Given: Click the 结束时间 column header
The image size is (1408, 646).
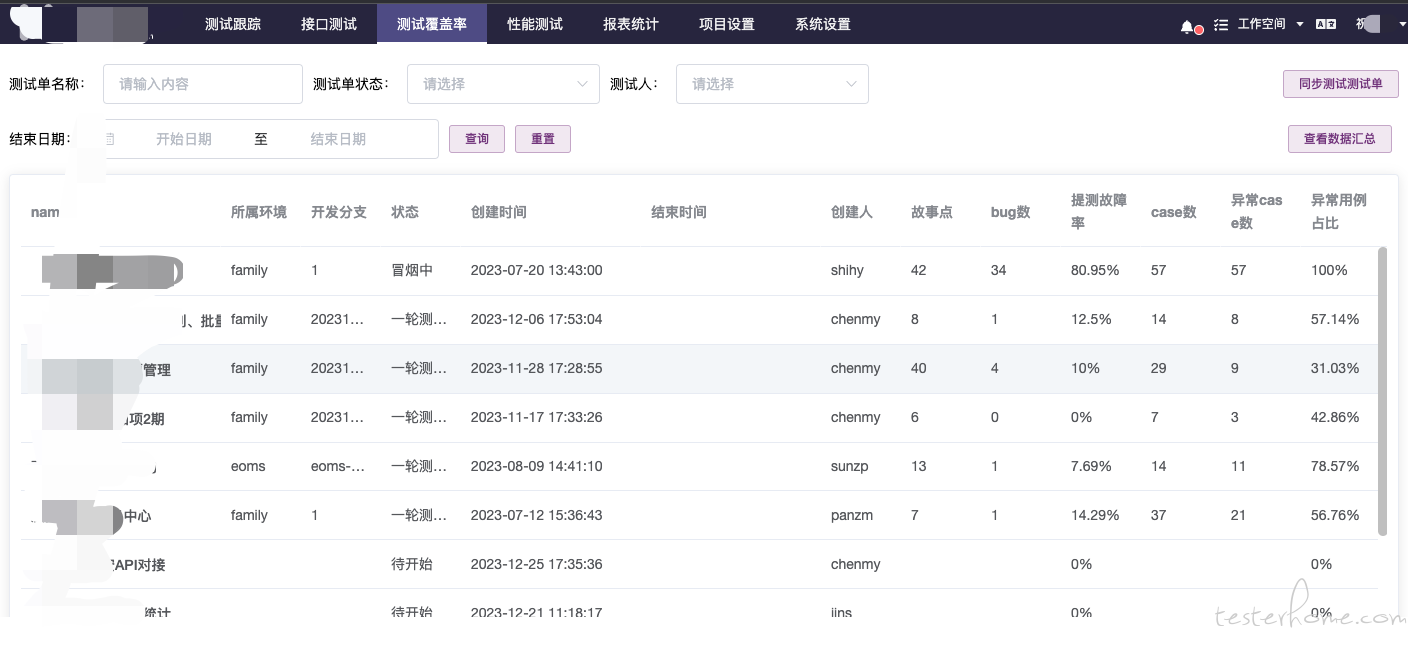Looking at the screenshot, I should pyautogui.click(x=678, y=212).
